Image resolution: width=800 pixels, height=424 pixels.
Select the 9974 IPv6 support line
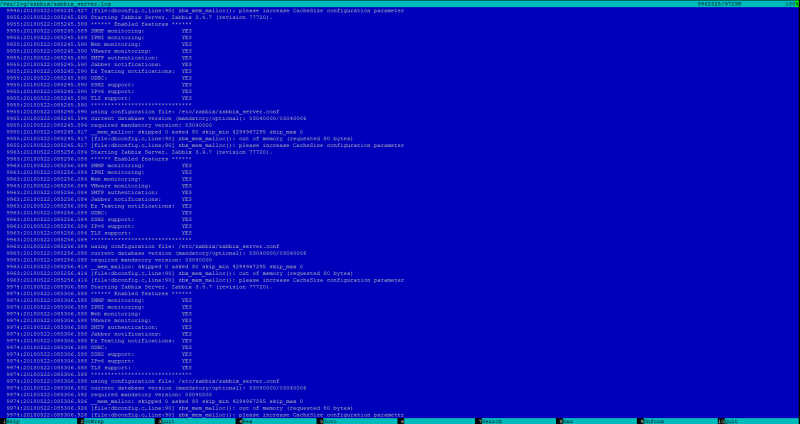point(99,361)
